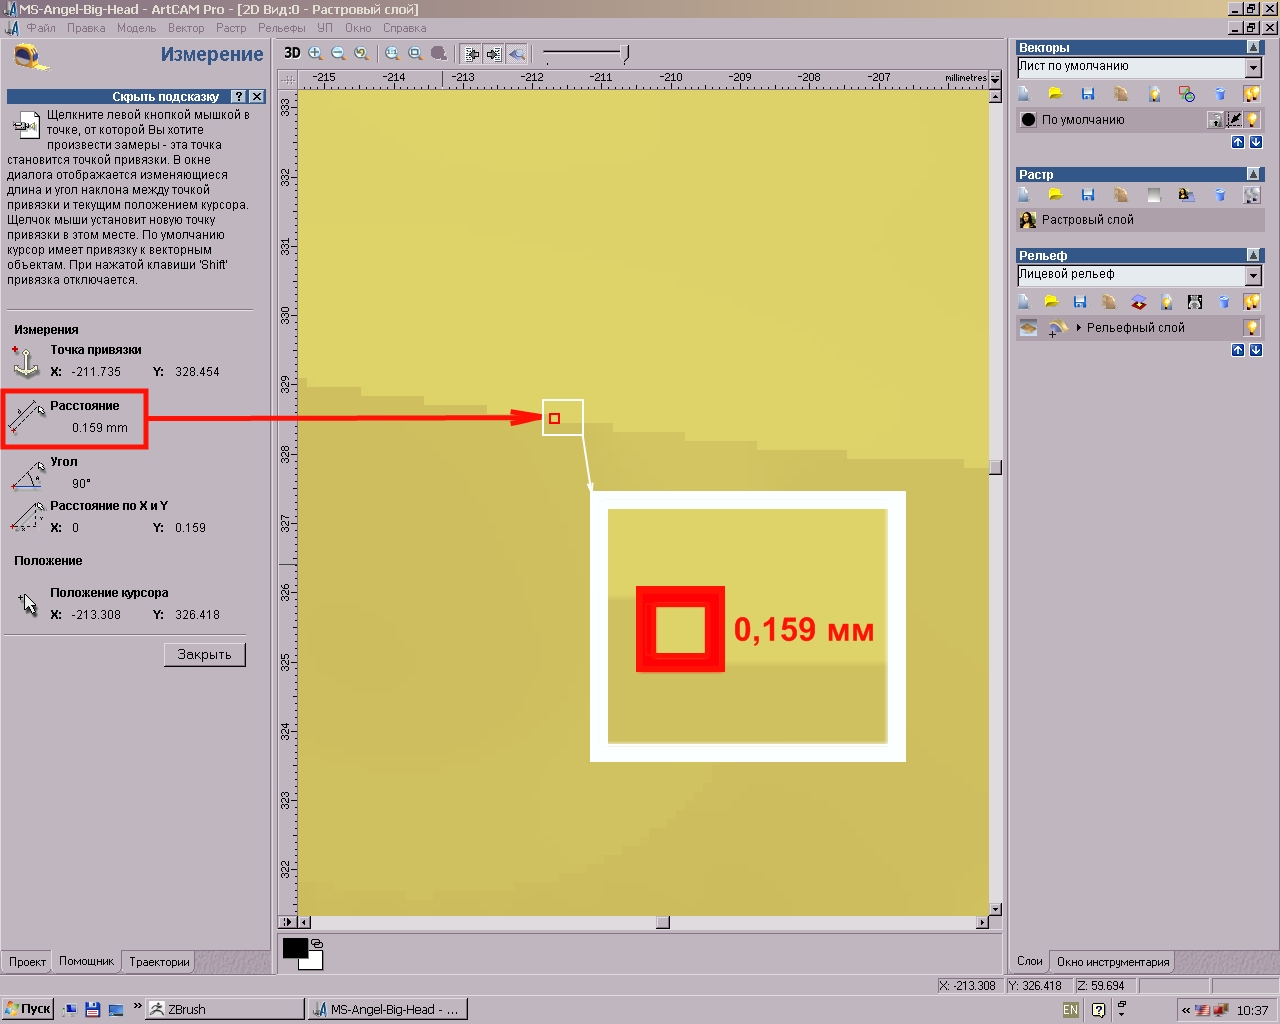
Task: Switch to the 3D view
Action: 292,53
